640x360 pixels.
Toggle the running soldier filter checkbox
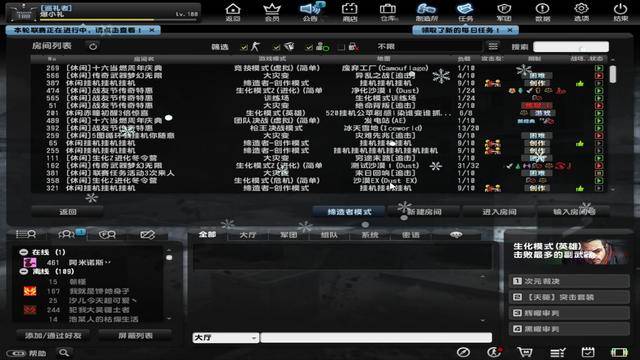[x=244, y=47]
